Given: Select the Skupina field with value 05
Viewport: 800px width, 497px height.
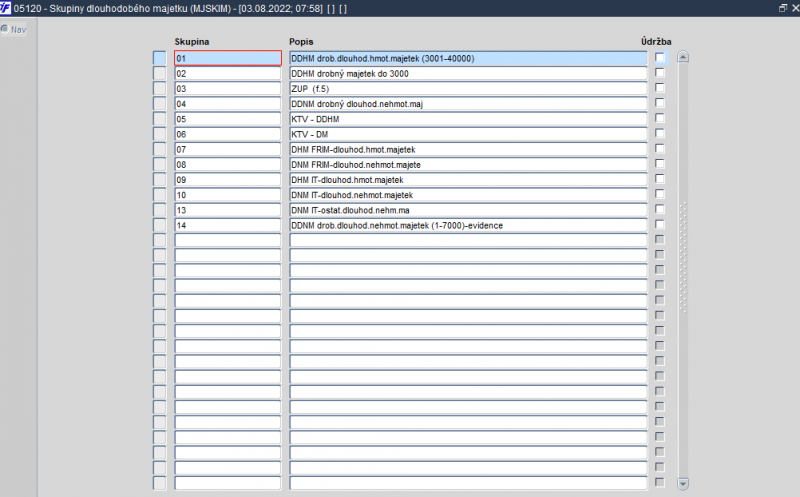Looking at the screenshot, I should tap(228, 119).
